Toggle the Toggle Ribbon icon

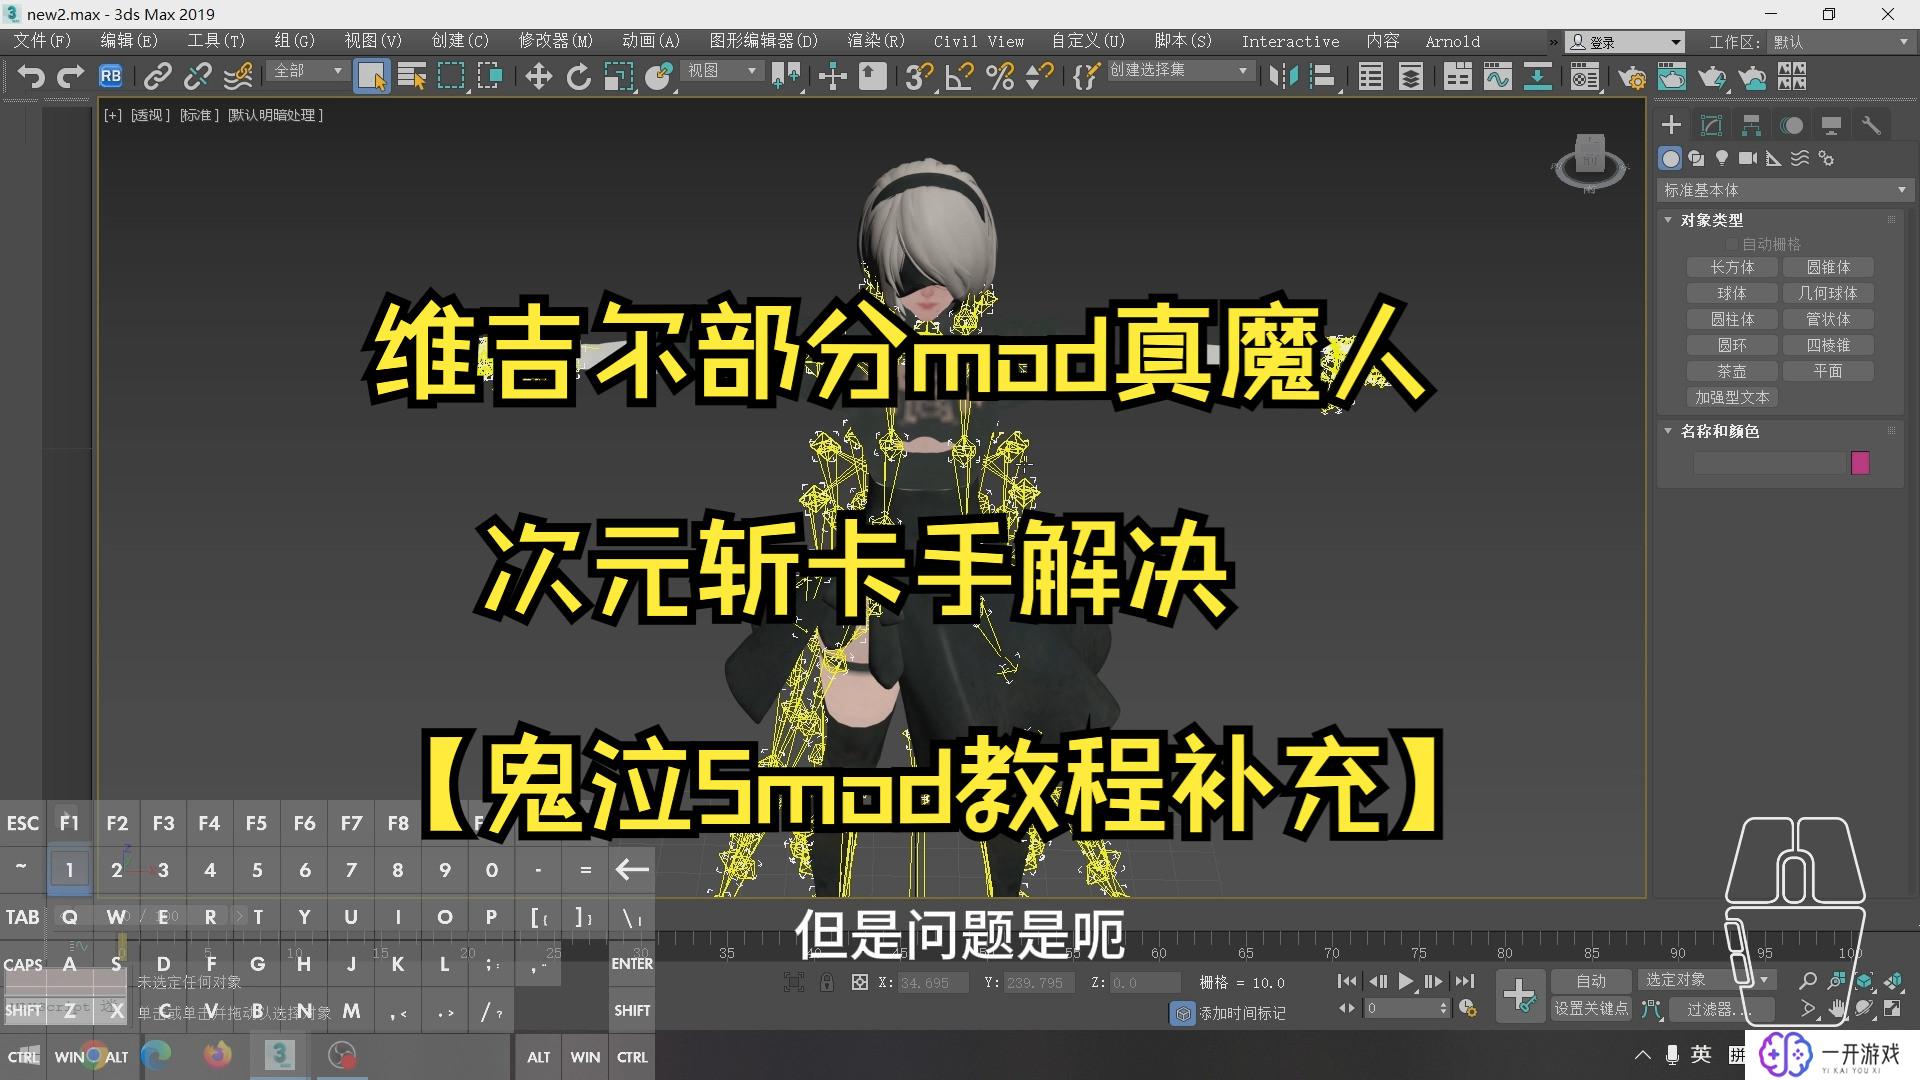(1458, 76)
